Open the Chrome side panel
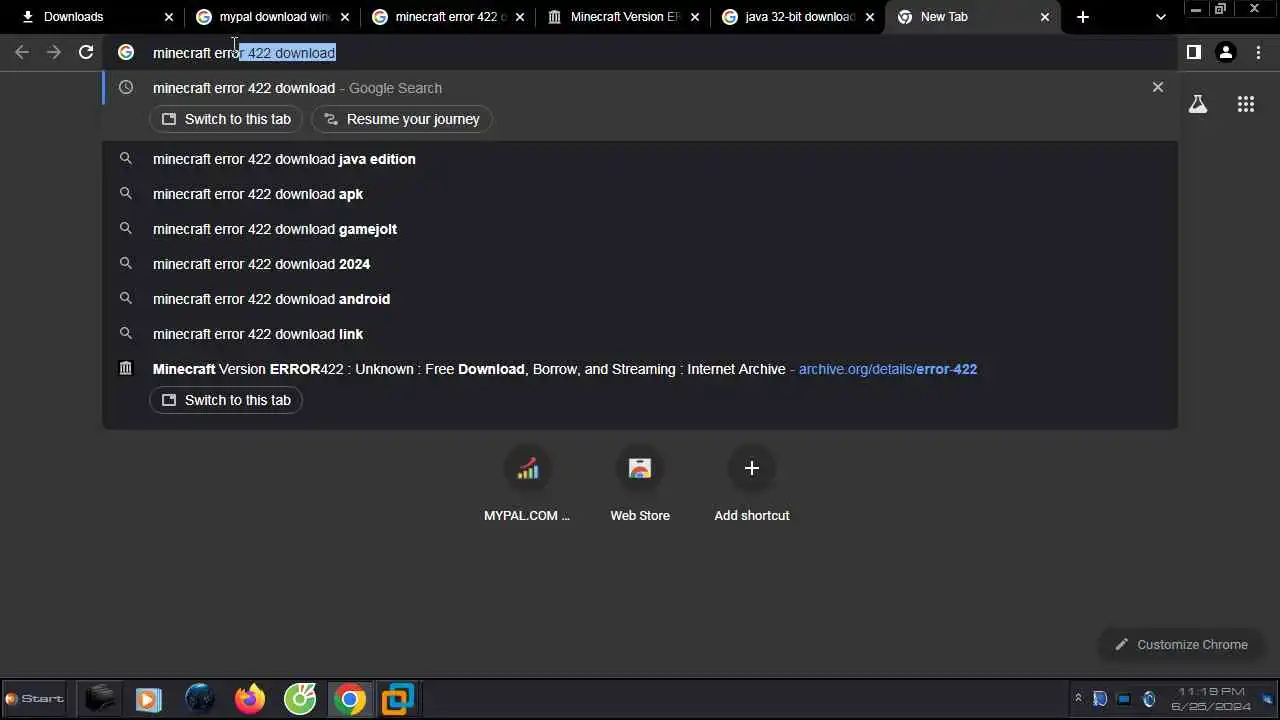Screen dimensions: 1280x720 click(1193, 52)
